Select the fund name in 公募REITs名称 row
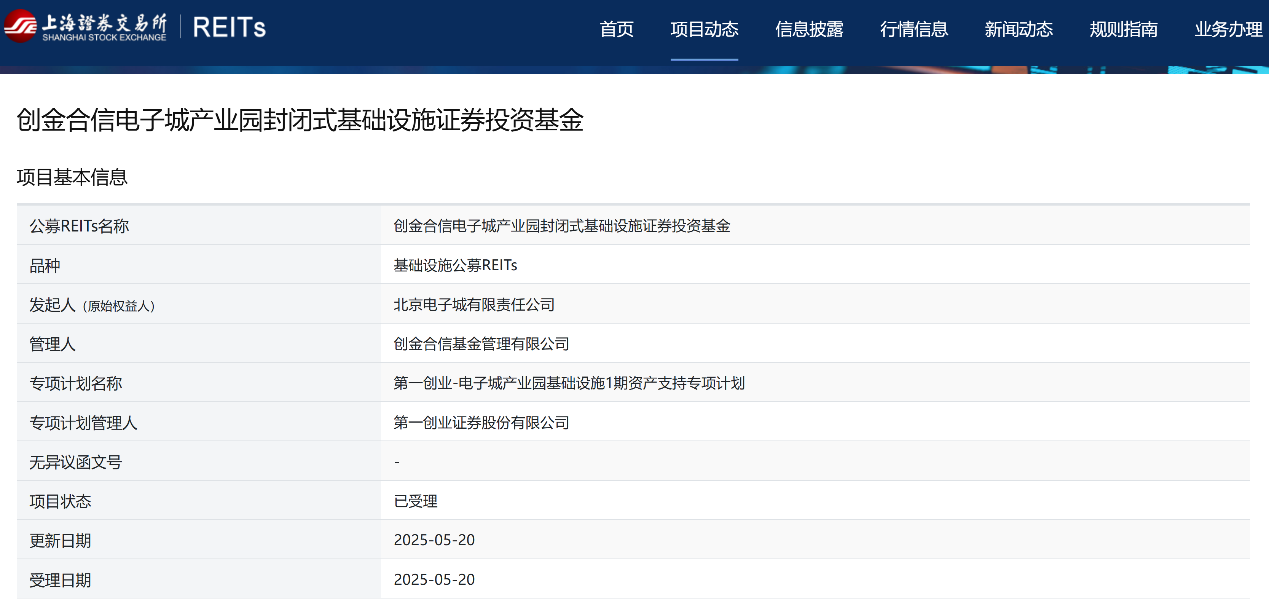The image size is (1269, 608). click(x=562, y=226)
